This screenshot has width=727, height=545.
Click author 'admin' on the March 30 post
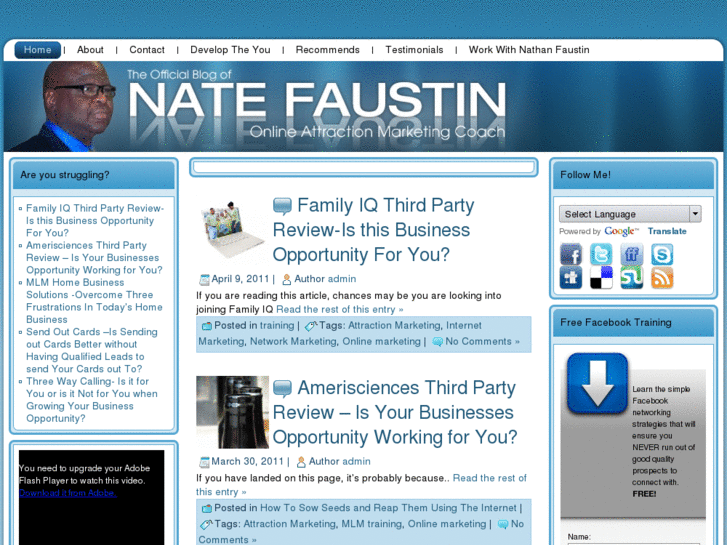pyautogui.click(x=356, y=461)
